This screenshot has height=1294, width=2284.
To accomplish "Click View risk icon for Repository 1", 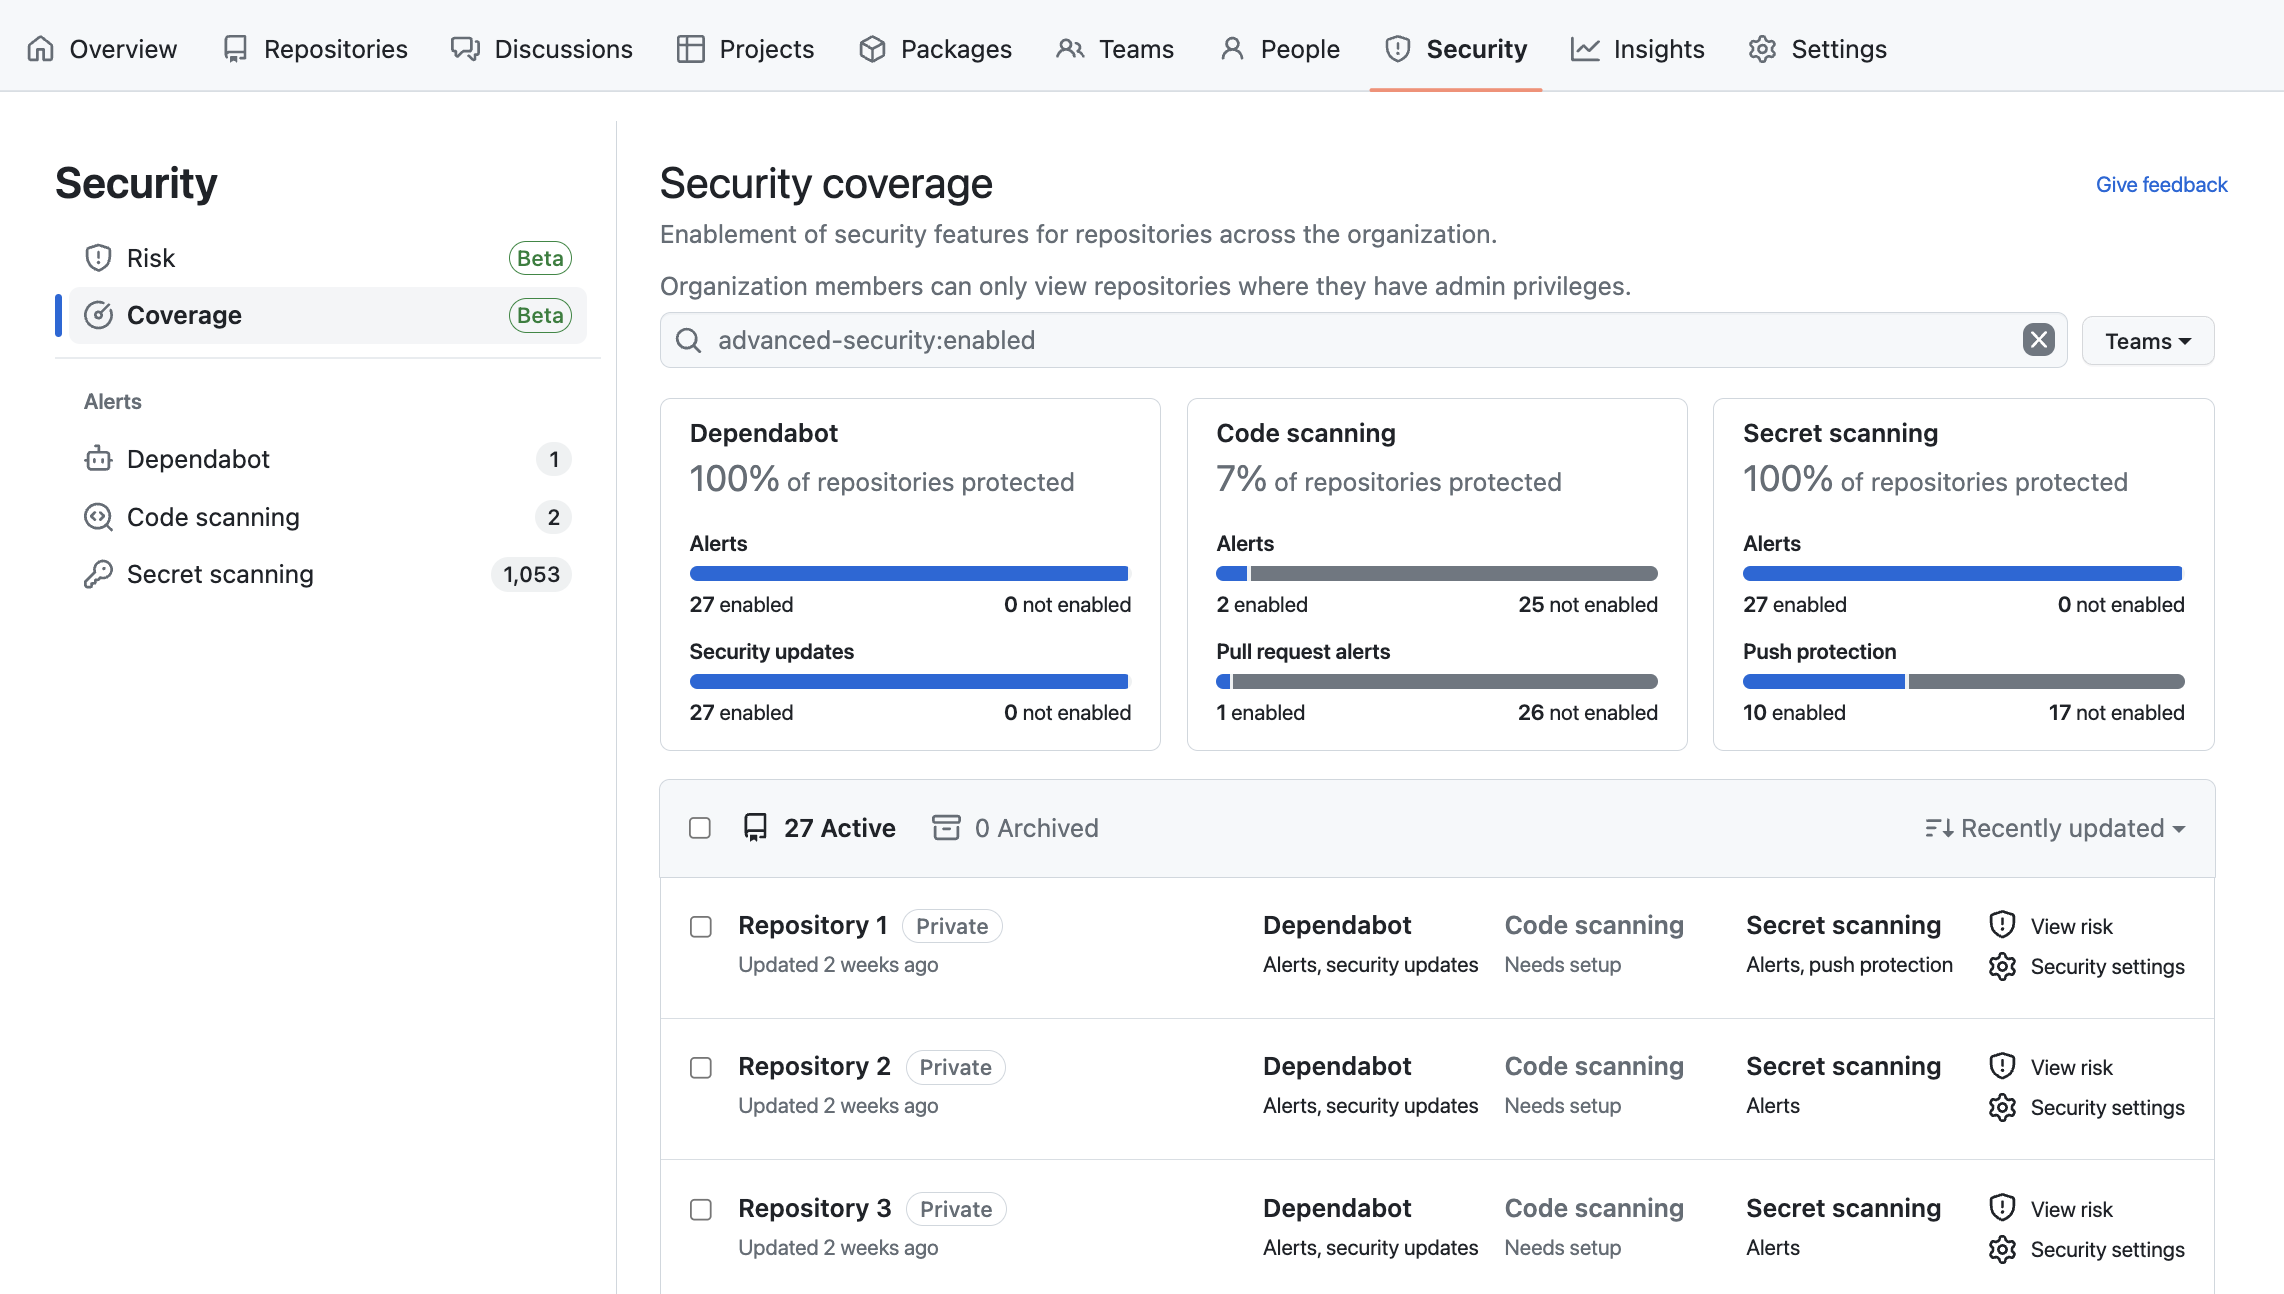I will (x=2003, y=925).
